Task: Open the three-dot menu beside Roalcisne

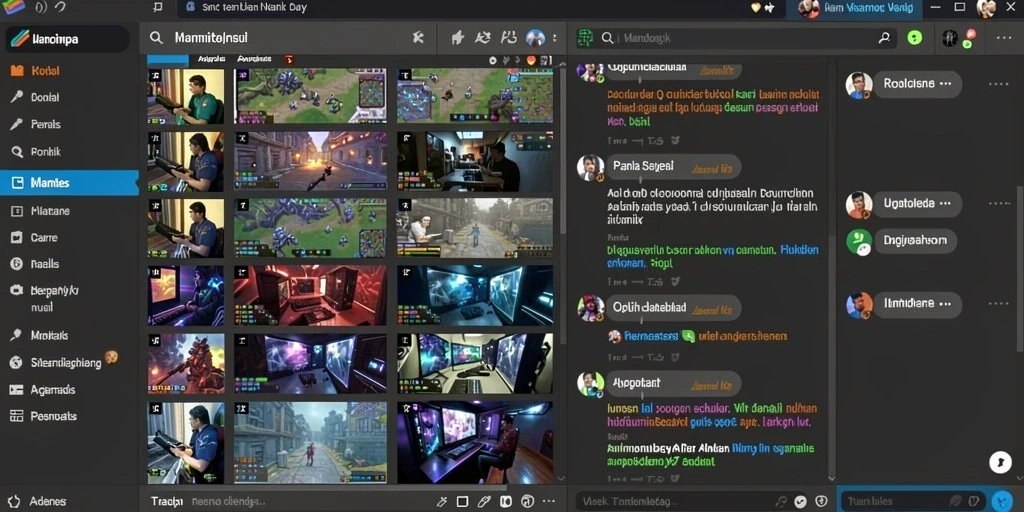Action: coord(999,84)
